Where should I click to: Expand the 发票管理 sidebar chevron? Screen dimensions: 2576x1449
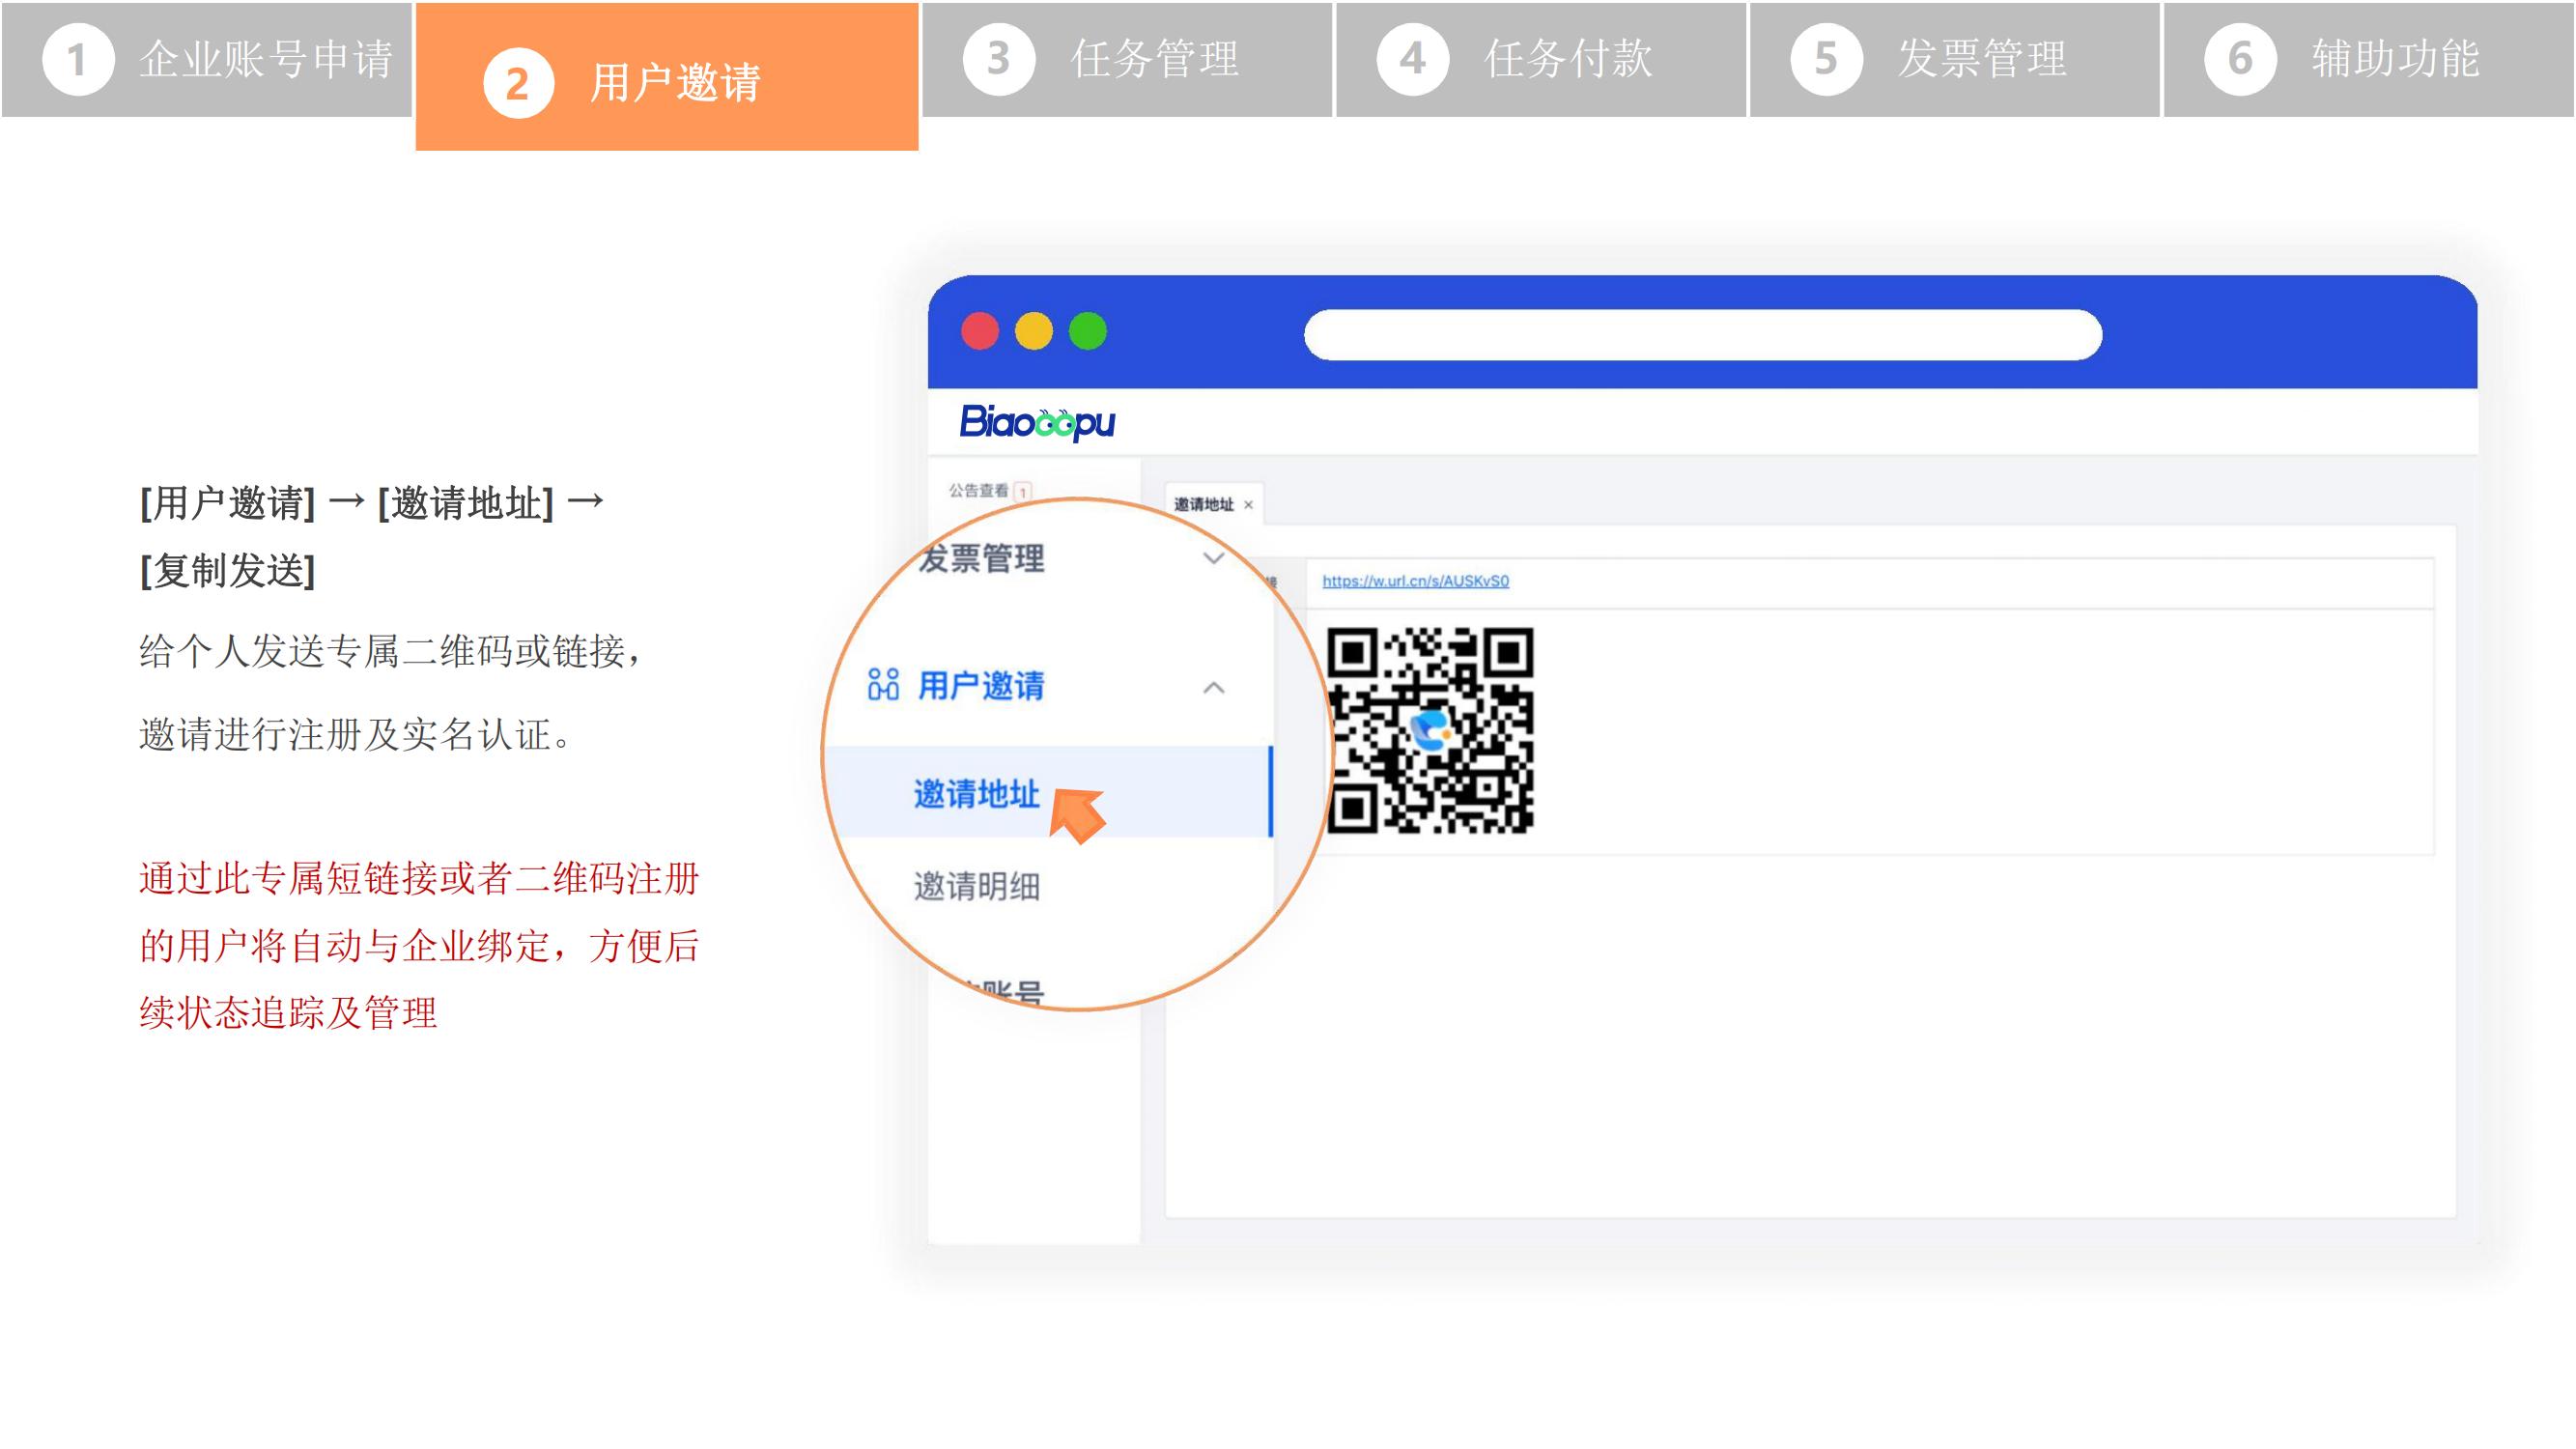pos(1213,558)
